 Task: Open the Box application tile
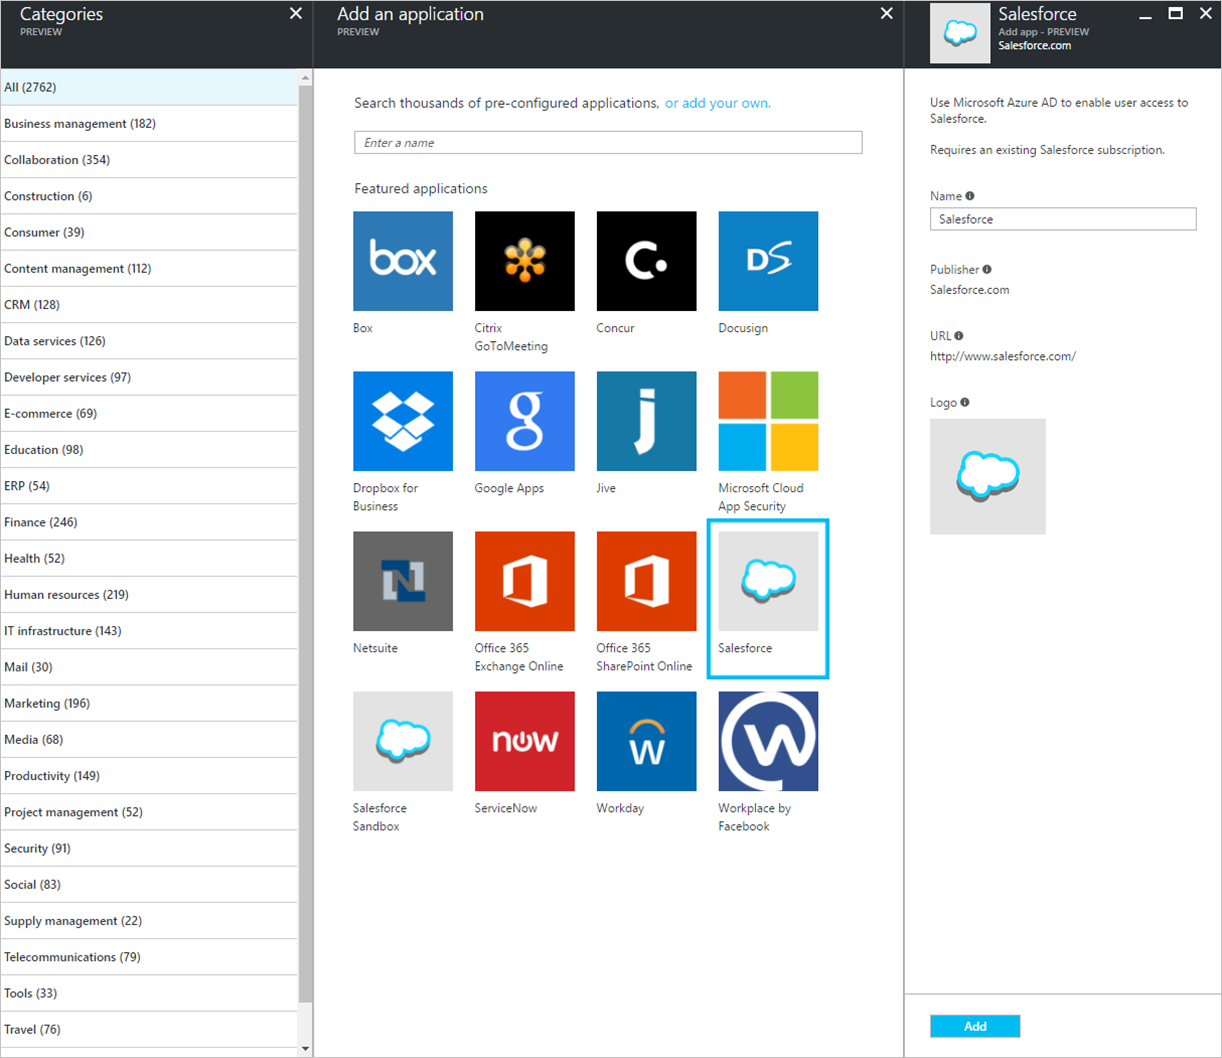(x=403, y=261)
